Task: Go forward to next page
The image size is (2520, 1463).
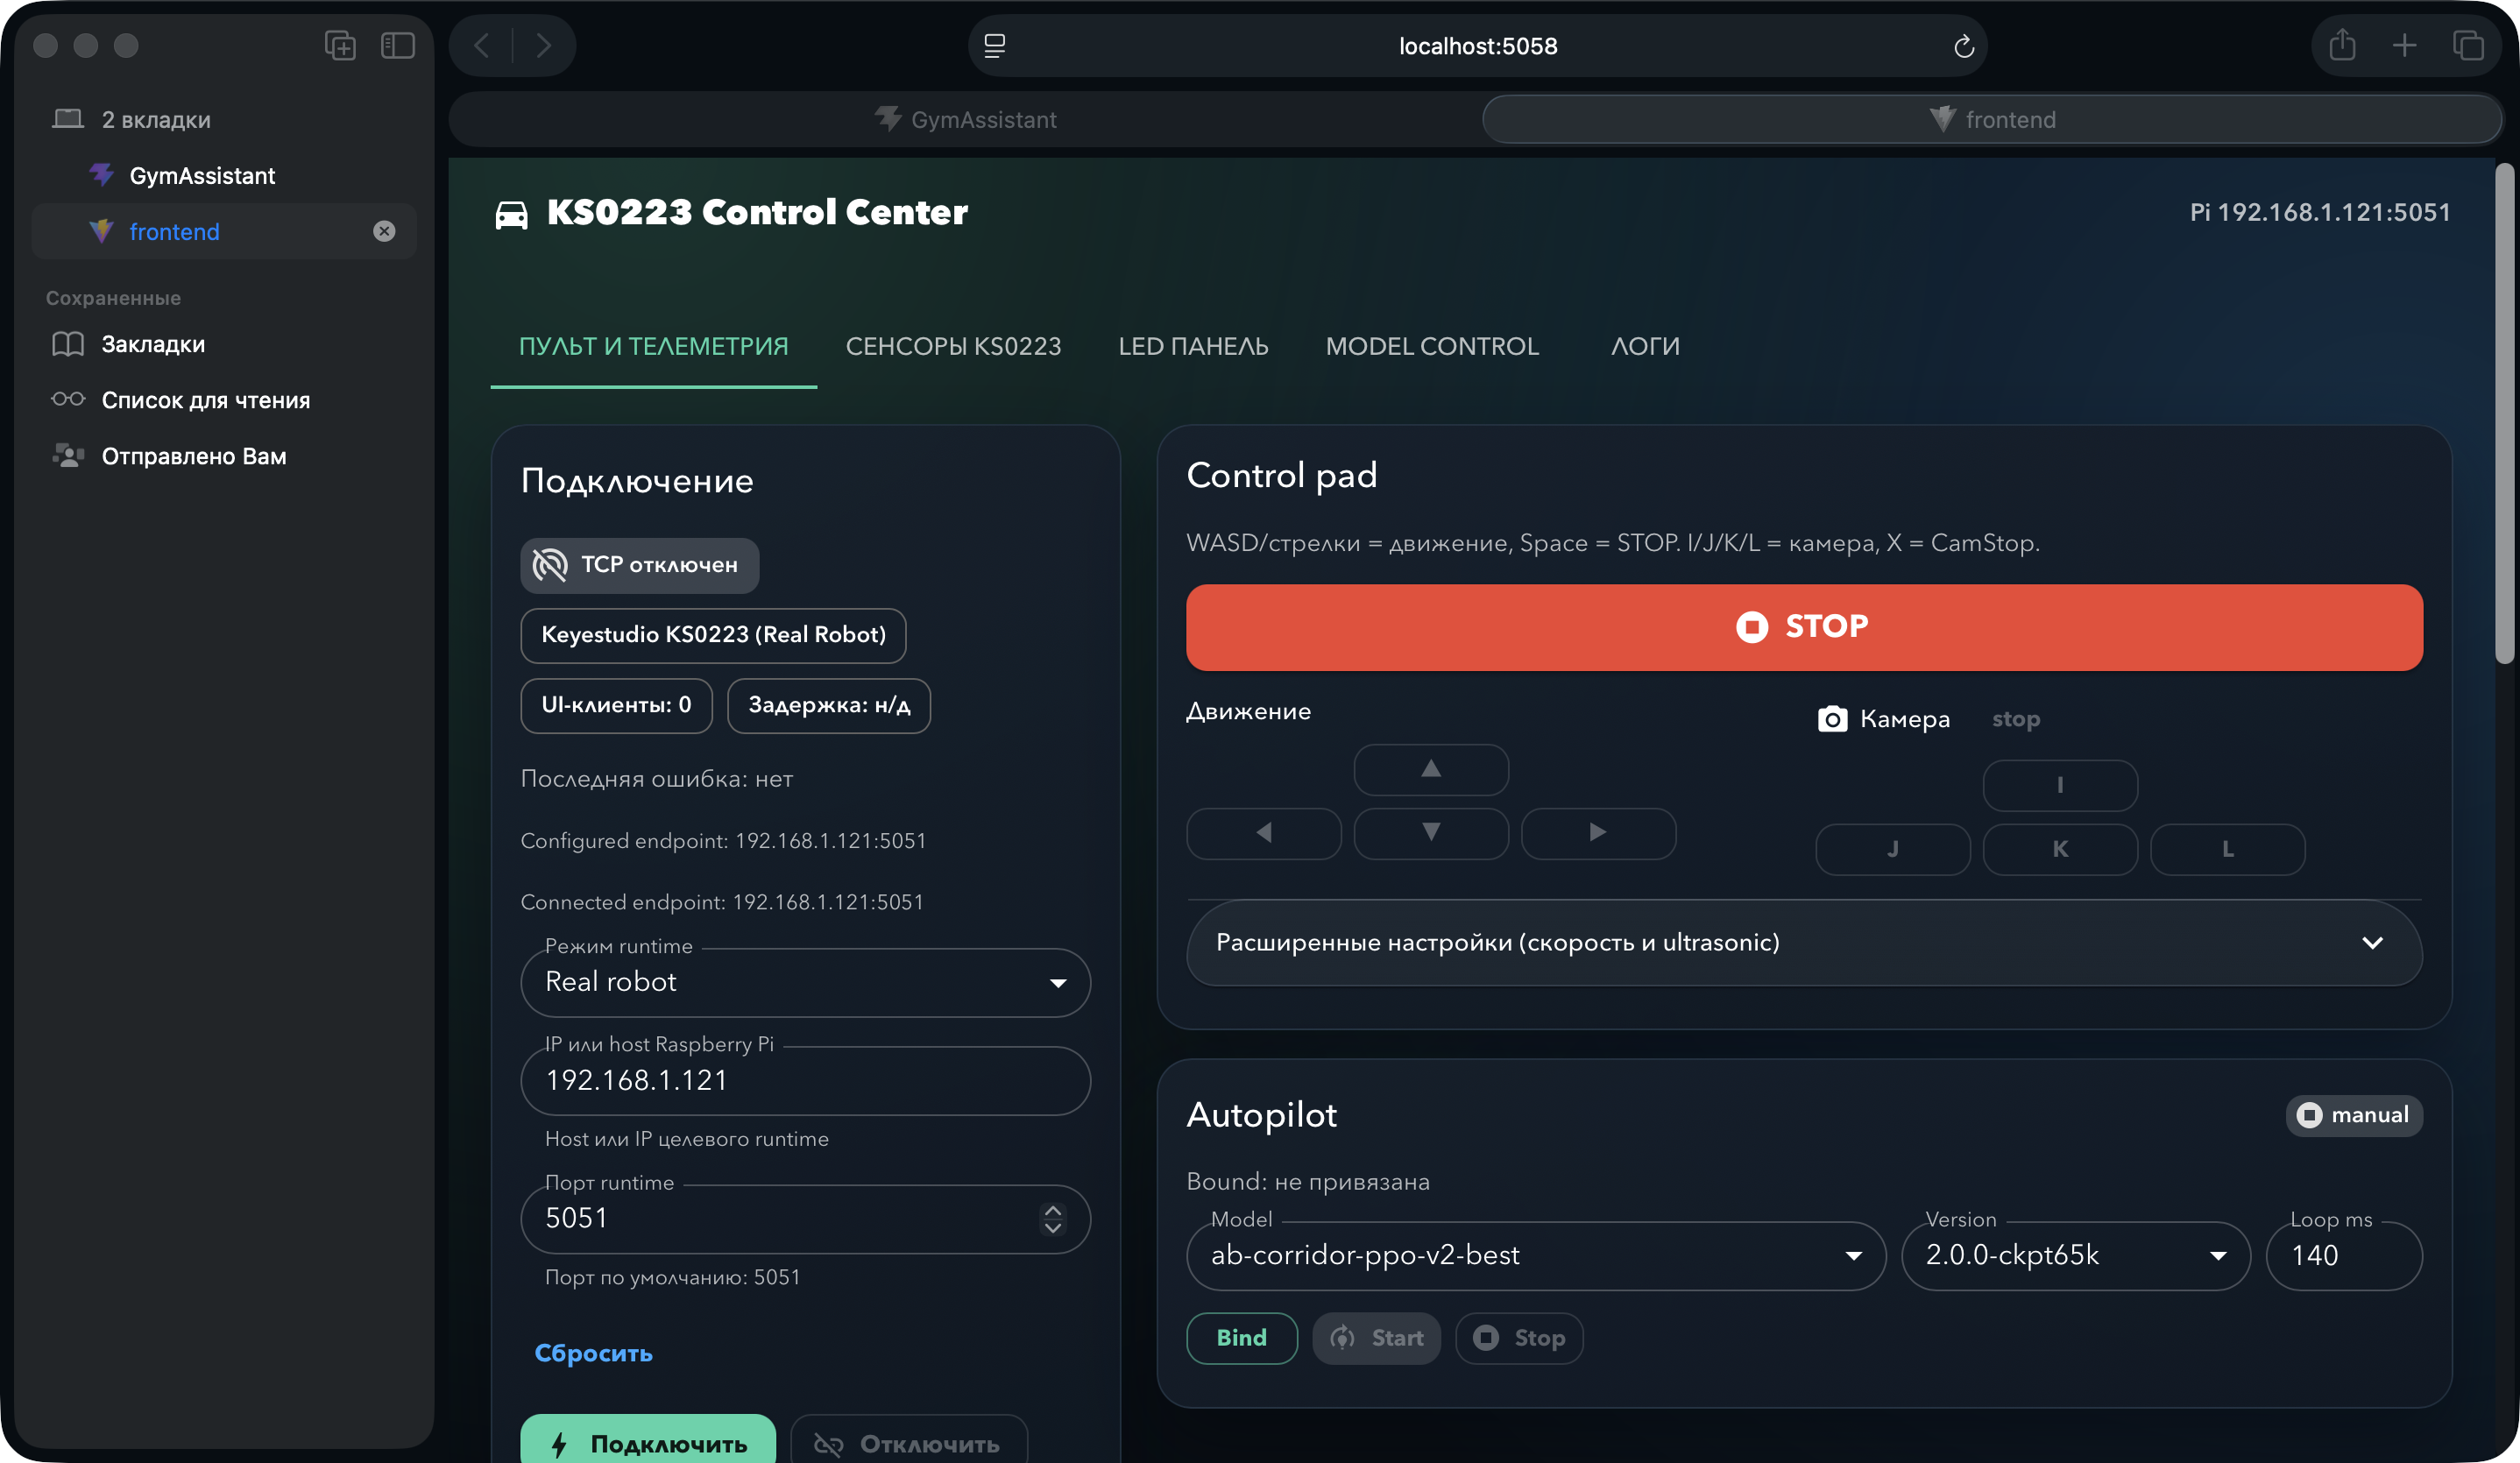Action: (x=543, y=45)
